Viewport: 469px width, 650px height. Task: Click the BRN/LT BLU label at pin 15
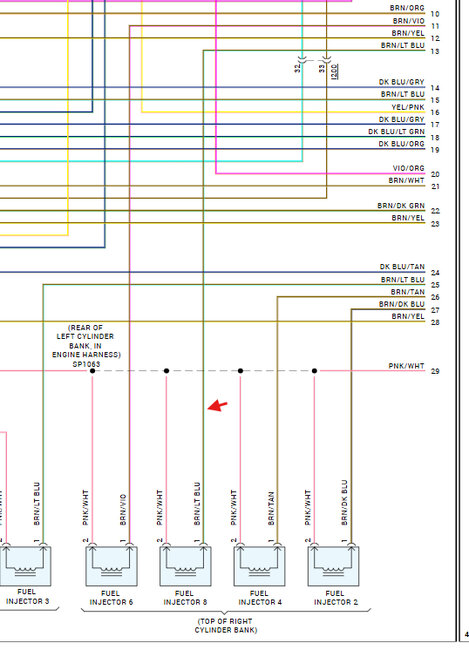click(403, 95)
